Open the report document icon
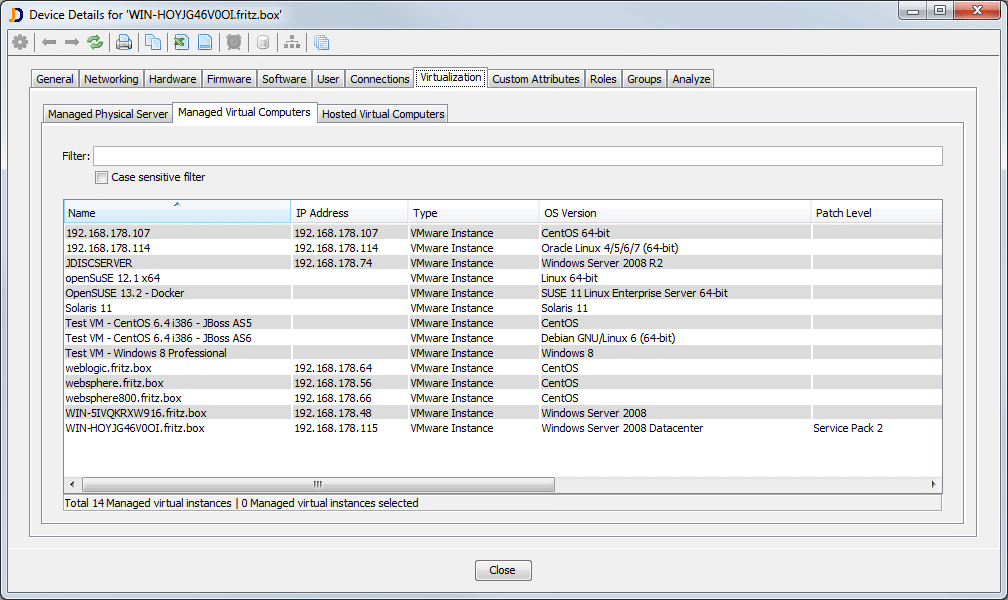 tap(206, 42)
